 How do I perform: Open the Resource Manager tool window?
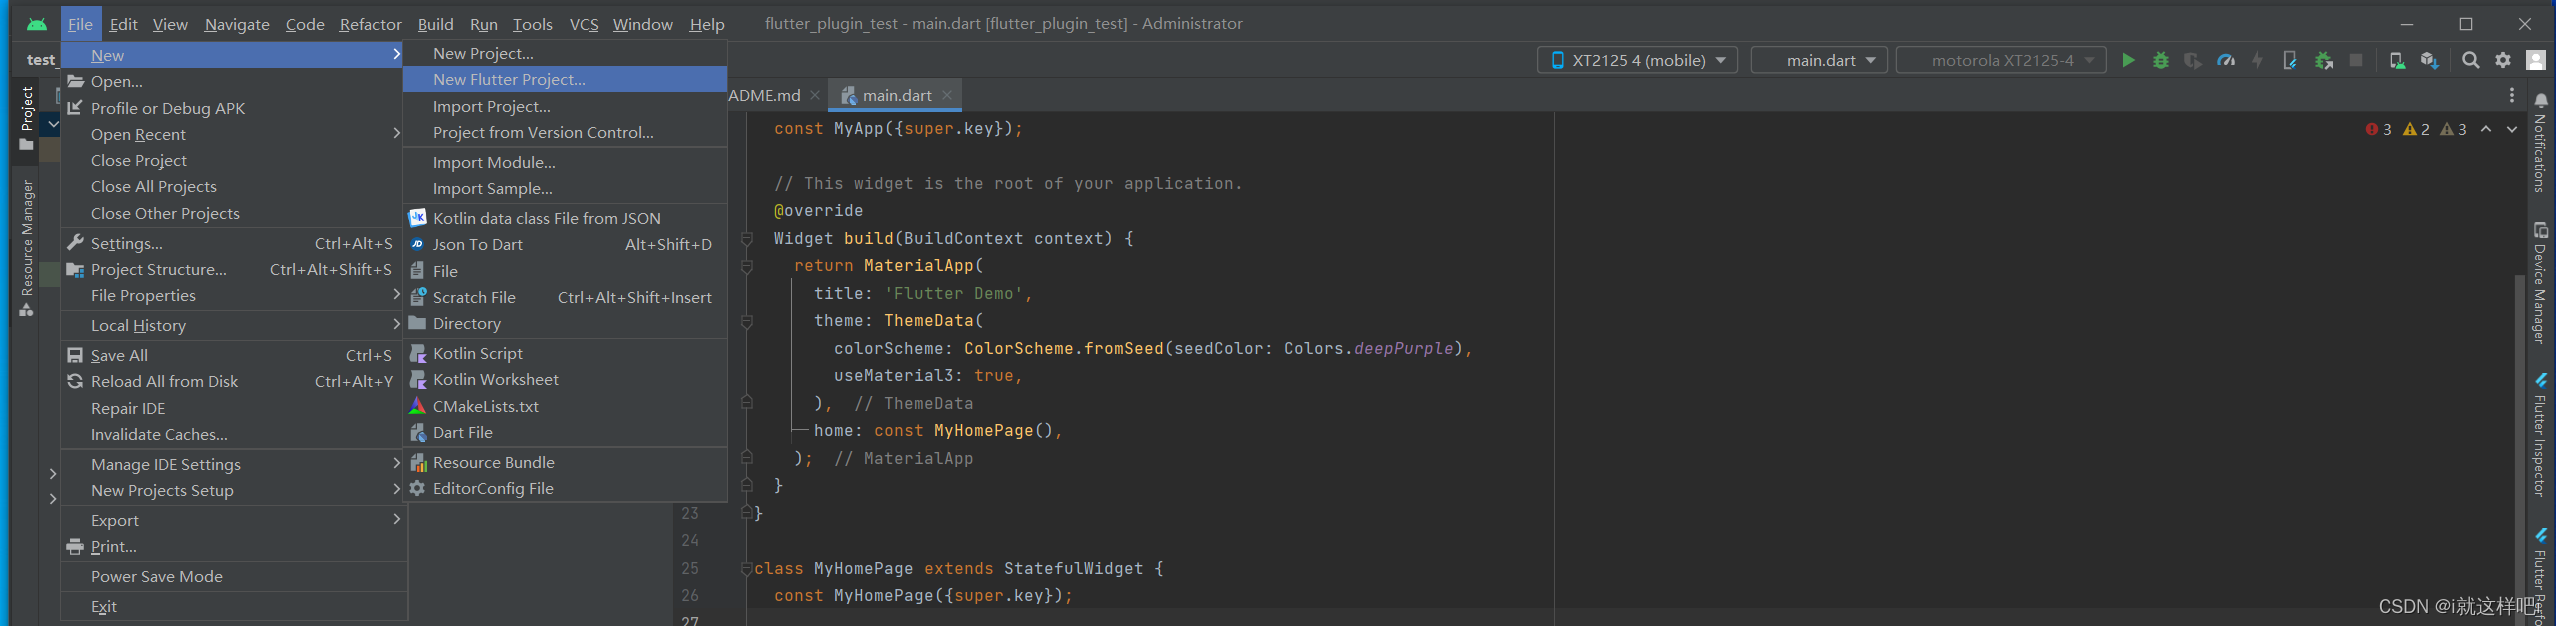pyautogui.click(x=27, y=248)
